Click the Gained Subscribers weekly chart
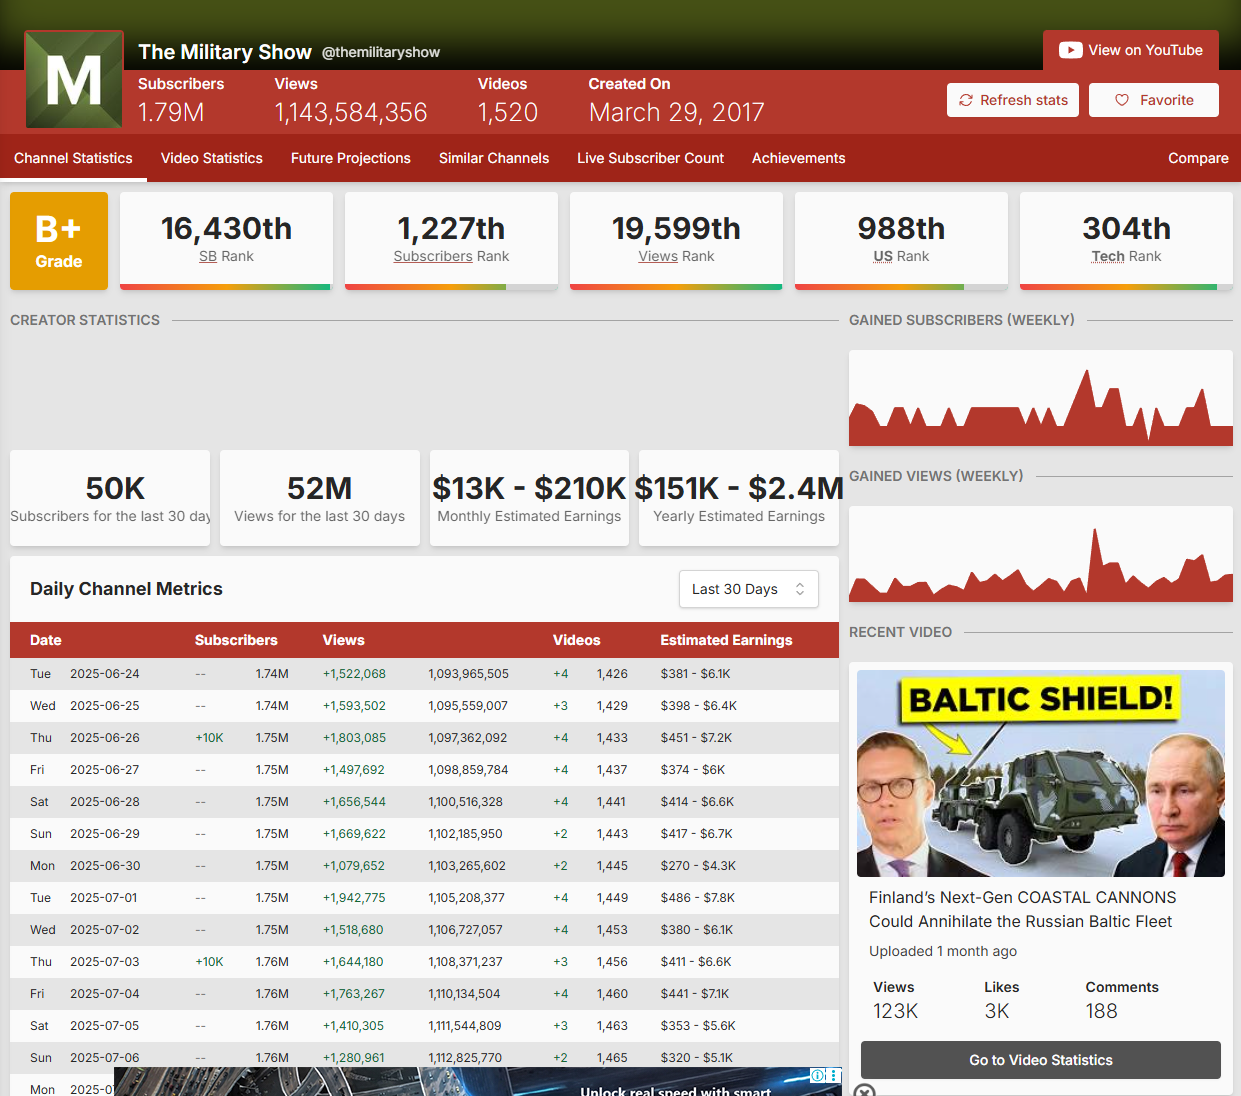 (1041, 398)
